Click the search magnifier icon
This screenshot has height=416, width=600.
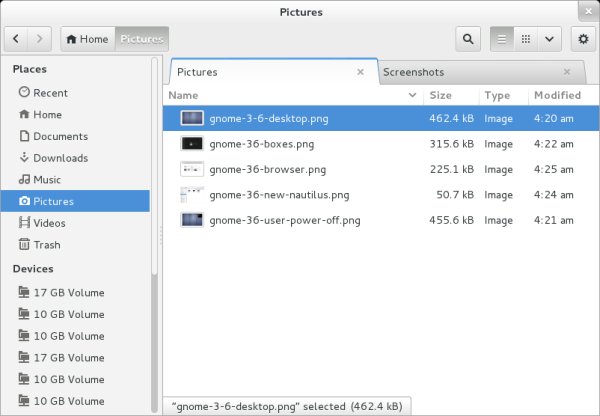click(467, 39)
